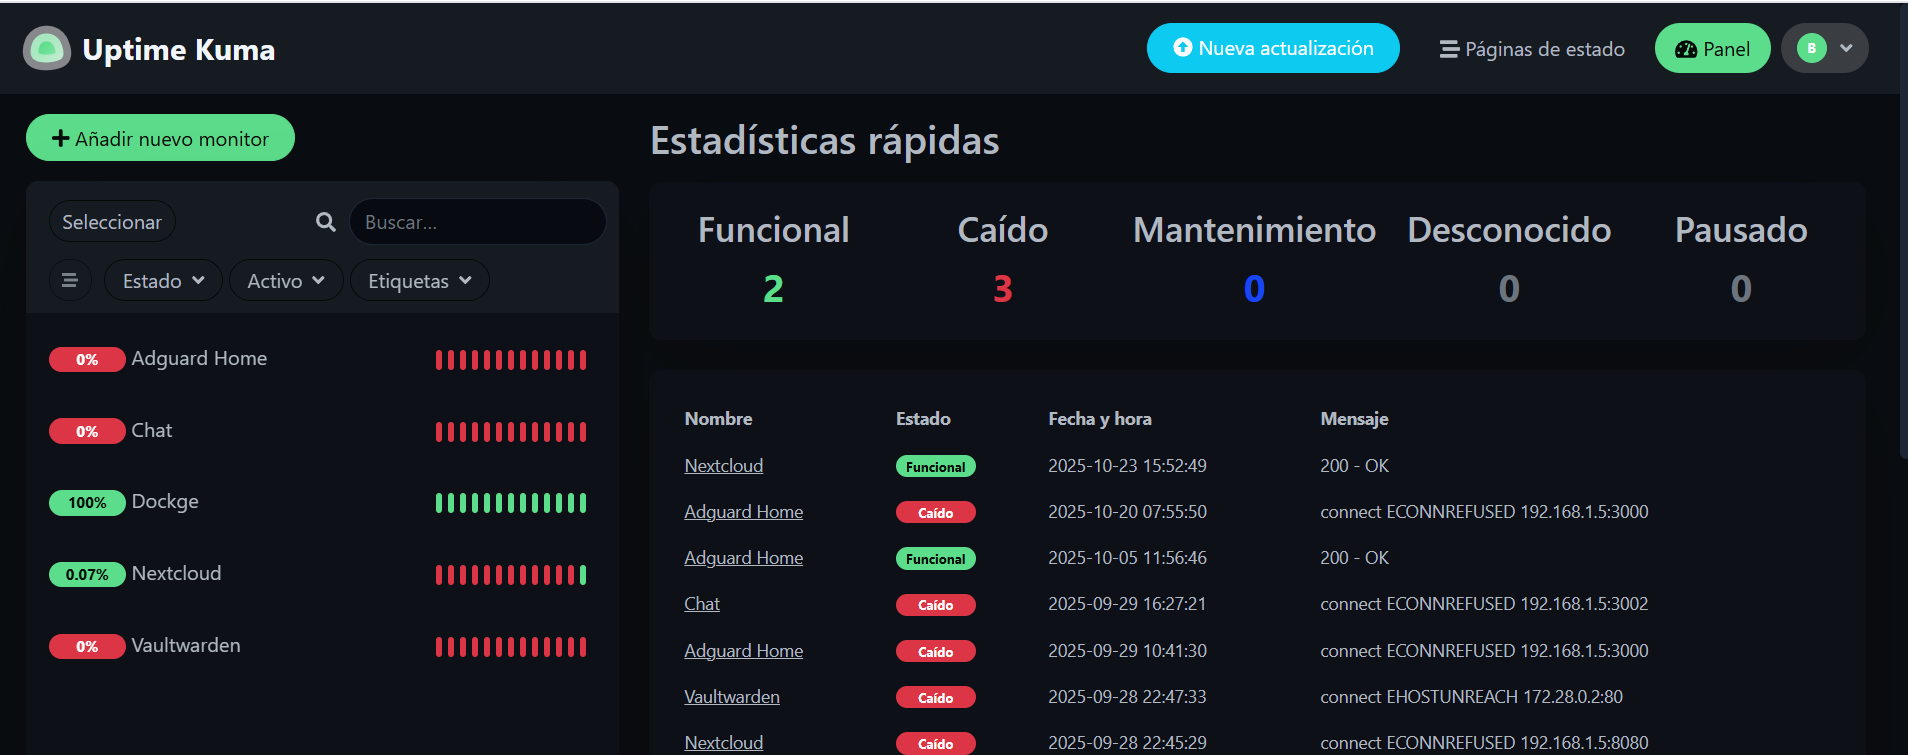Click the Seleccionar button
The width and height of the screenshot is (1908, 755).
pos(112,222)
